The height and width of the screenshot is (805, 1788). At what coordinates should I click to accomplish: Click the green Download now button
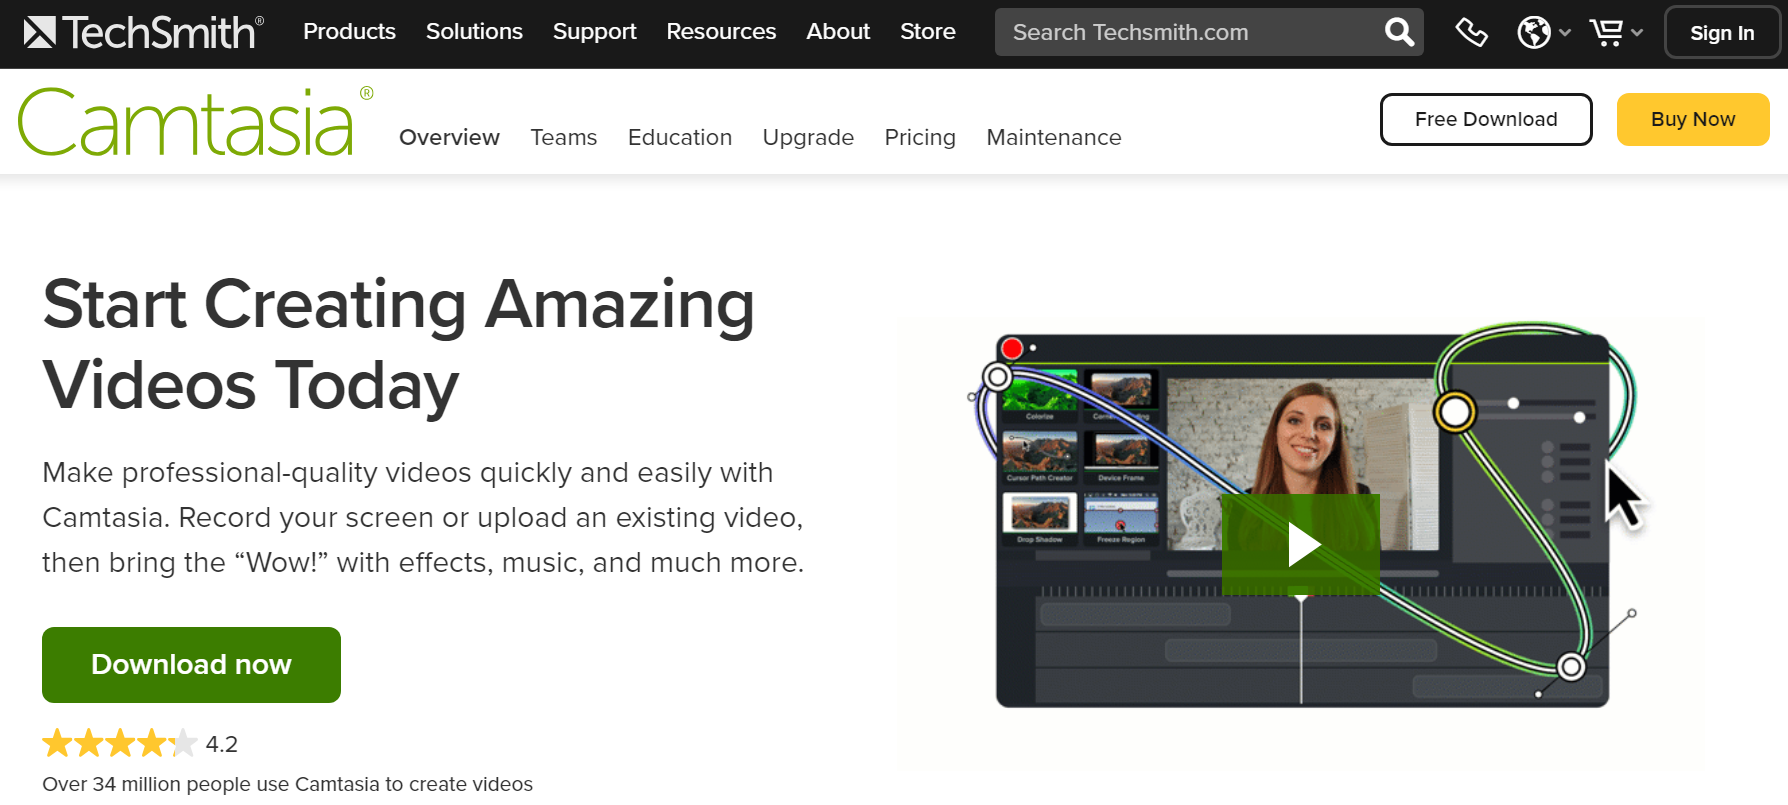(191, 665)
